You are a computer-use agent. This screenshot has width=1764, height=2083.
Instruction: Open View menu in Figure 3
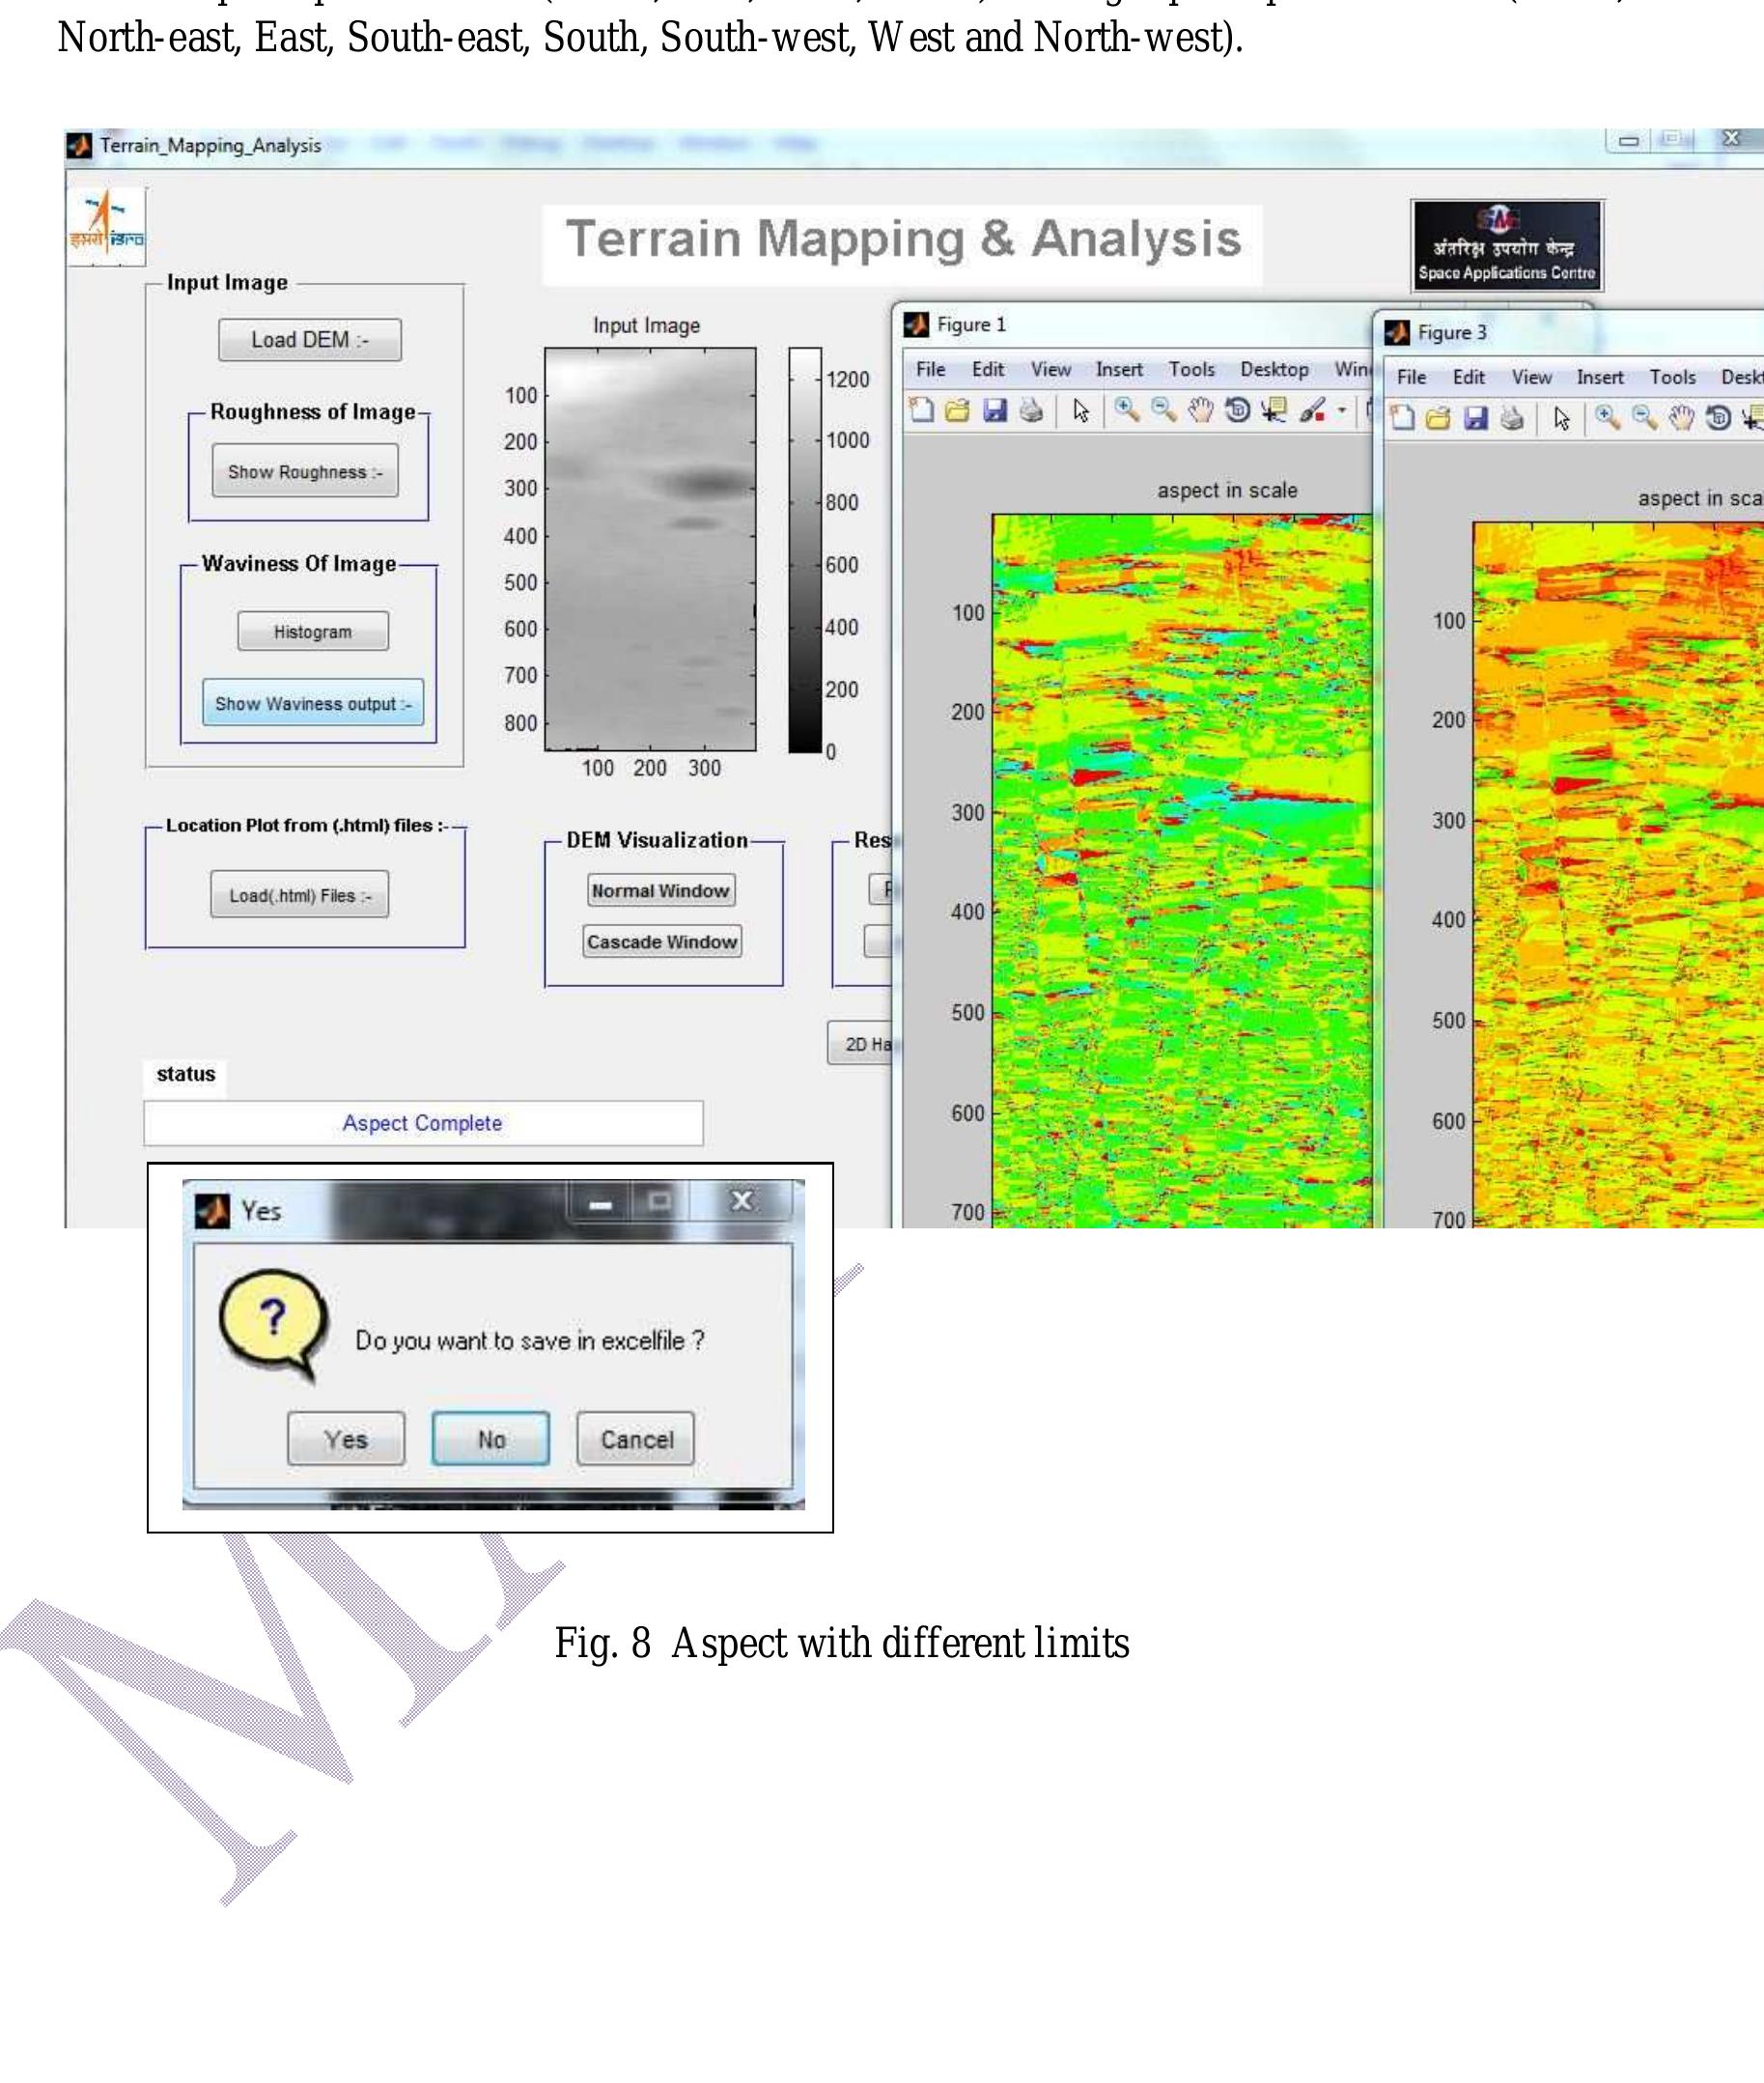coord(1531,377)
